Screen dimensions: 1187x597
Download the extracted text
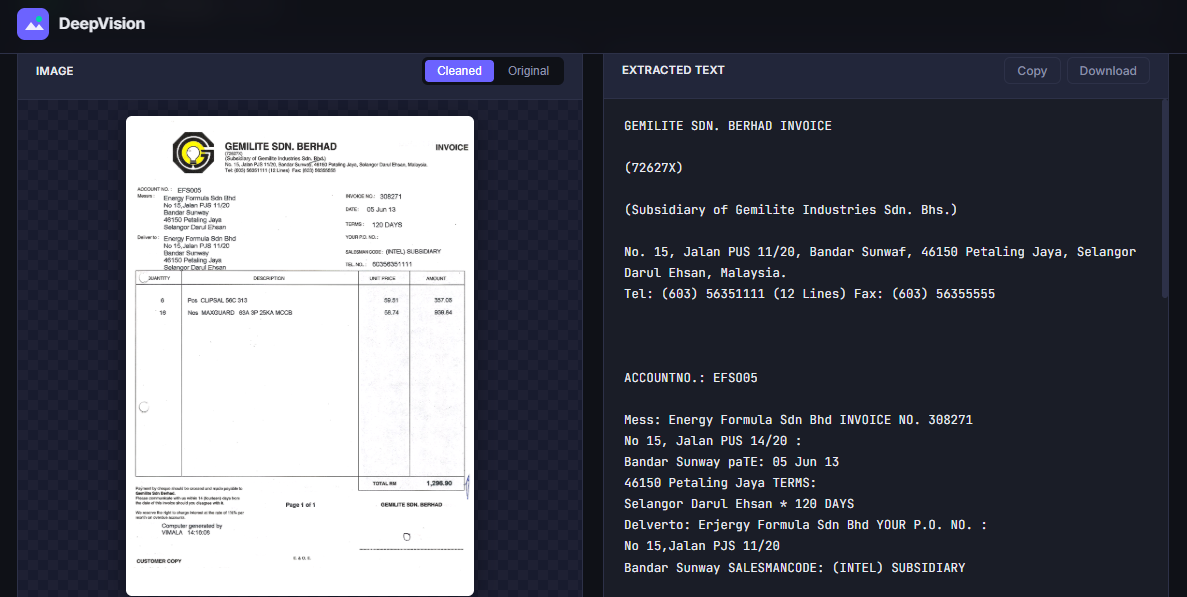(1107, 71)
